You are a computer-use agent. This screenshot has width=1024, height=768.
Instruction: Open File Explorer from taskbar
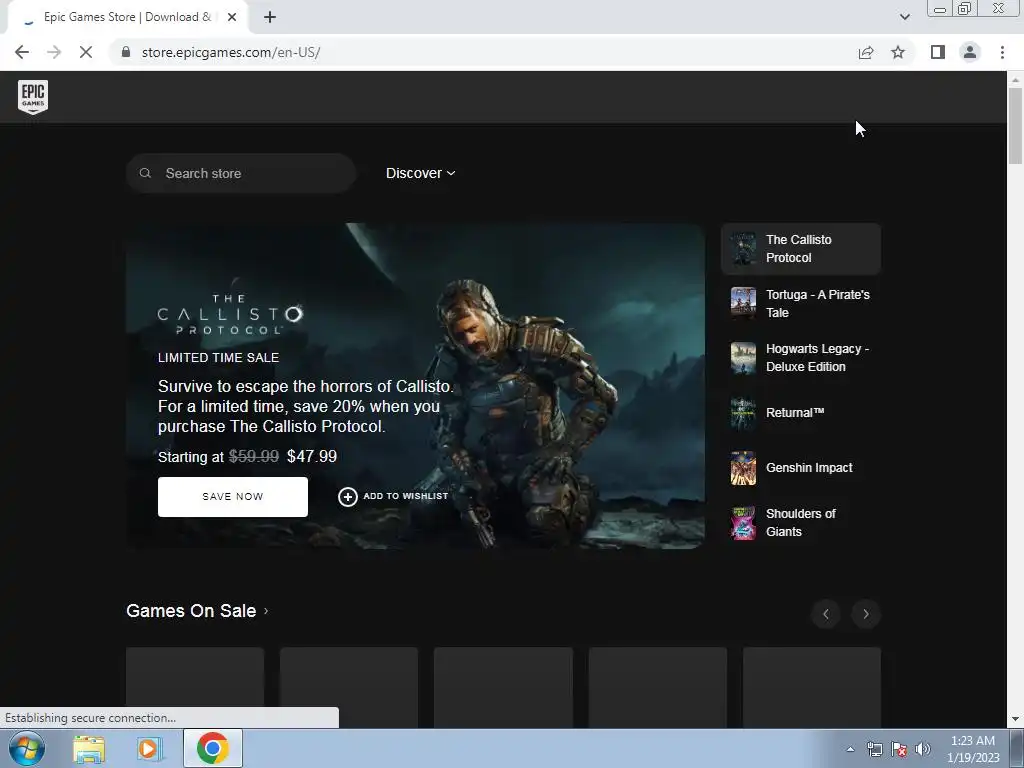89,748
